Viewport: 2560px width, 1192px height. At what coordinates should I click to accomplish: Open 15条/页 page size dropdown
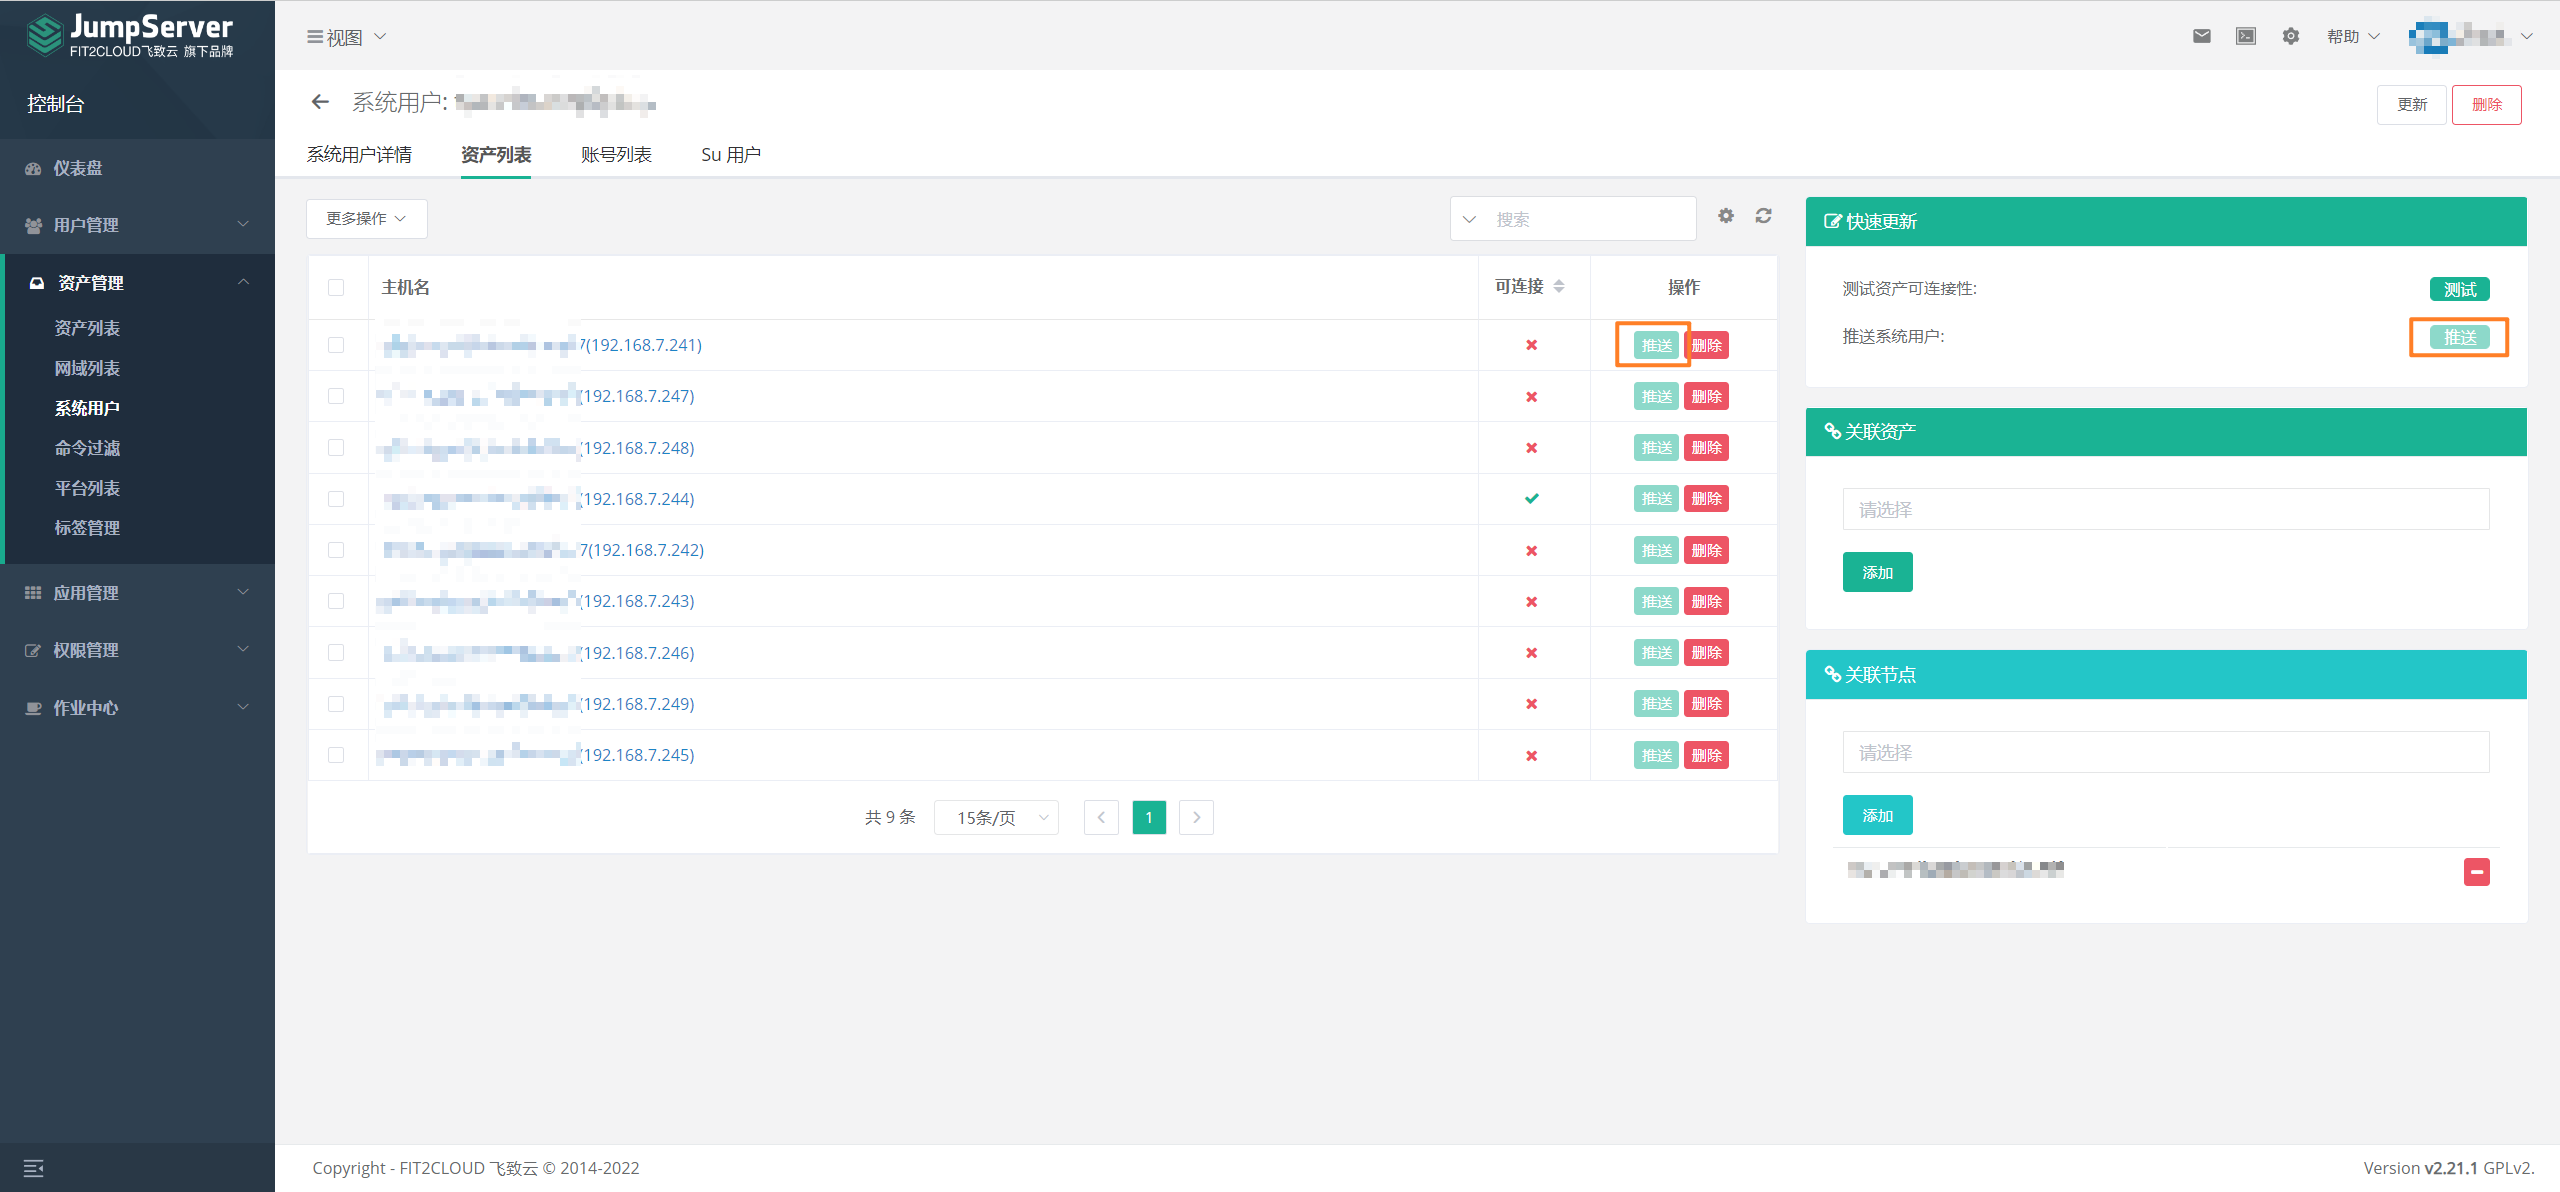point(996,817)
